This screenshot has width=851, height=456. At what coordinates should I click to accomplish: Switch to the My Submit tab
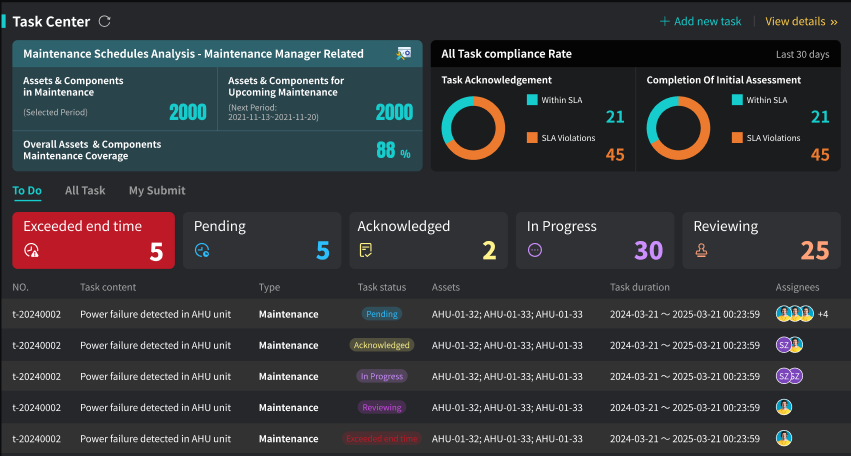(157, 190)
